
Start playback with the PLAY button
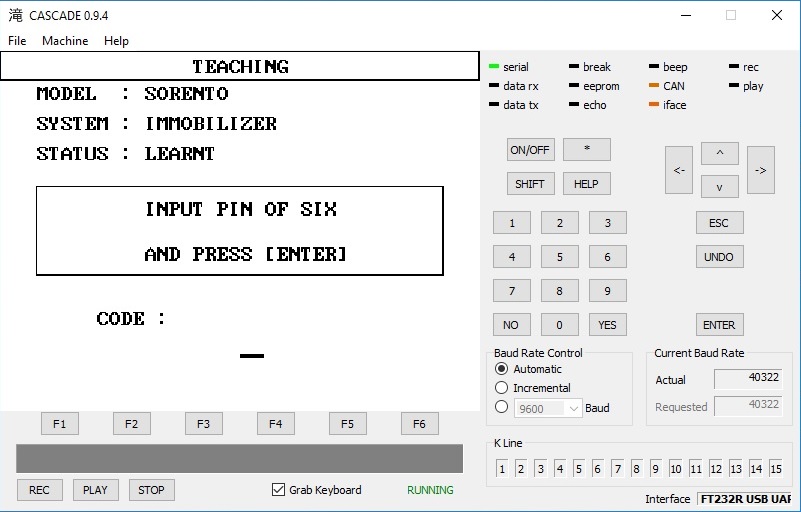point(95,490)
